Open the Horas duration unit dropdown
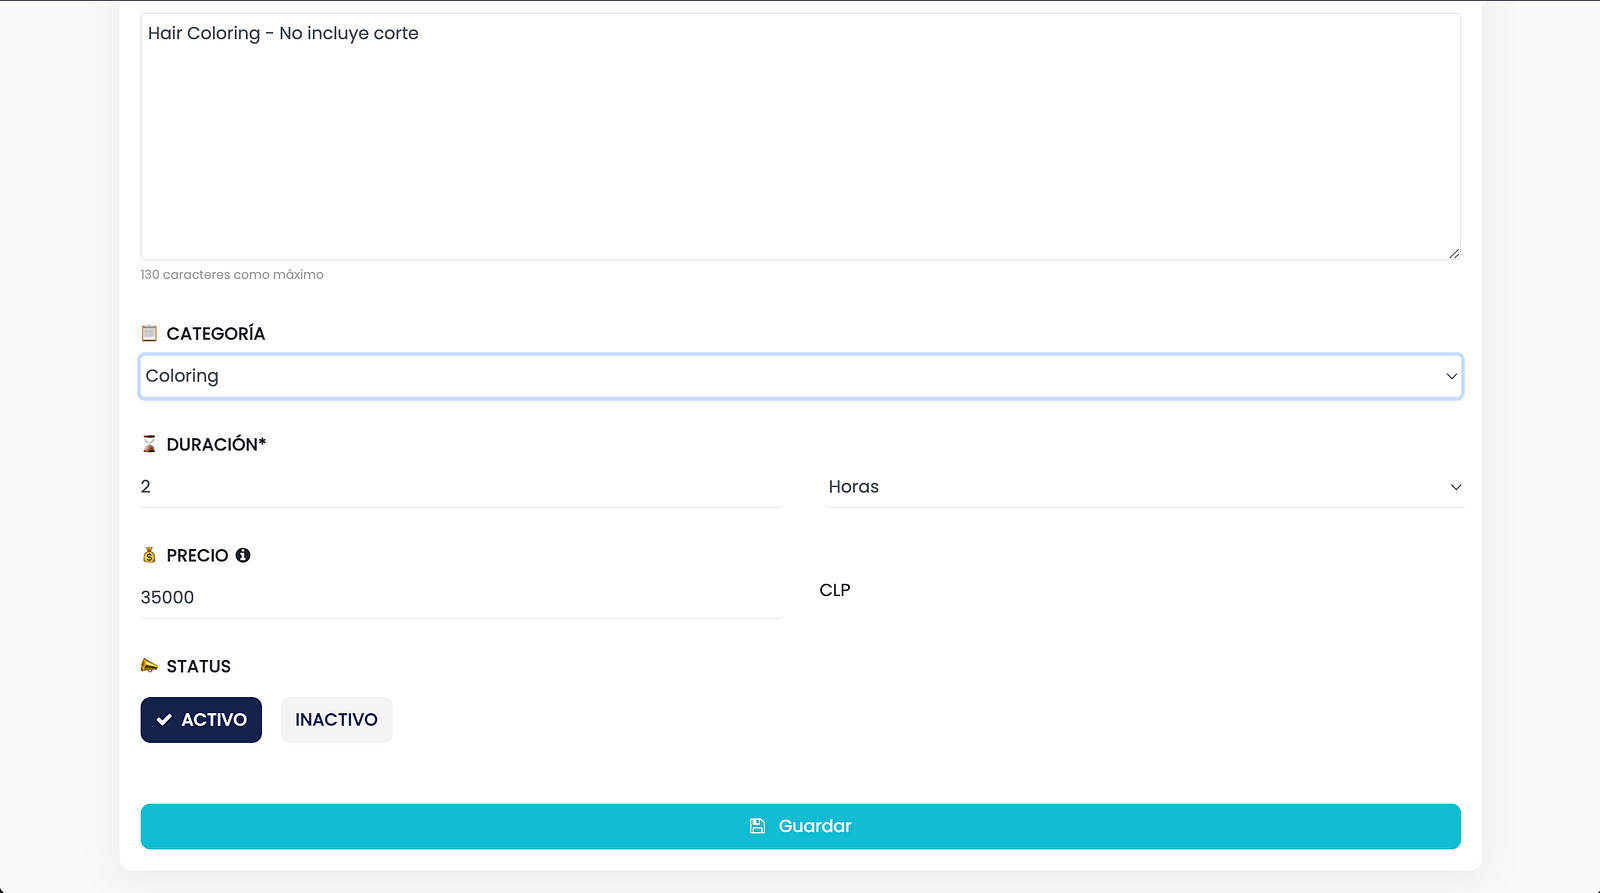The image size is (1600, 893). point(1144,487)
